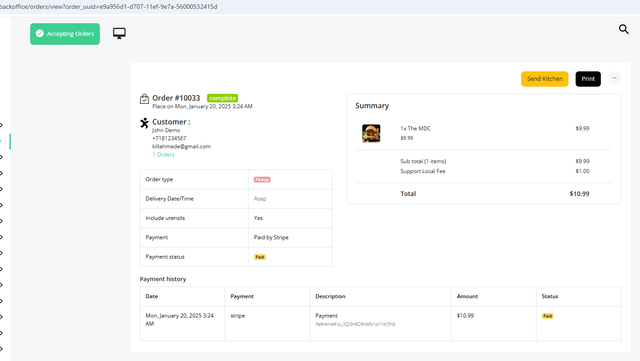Click the stripe cell in Payment history

267,323
